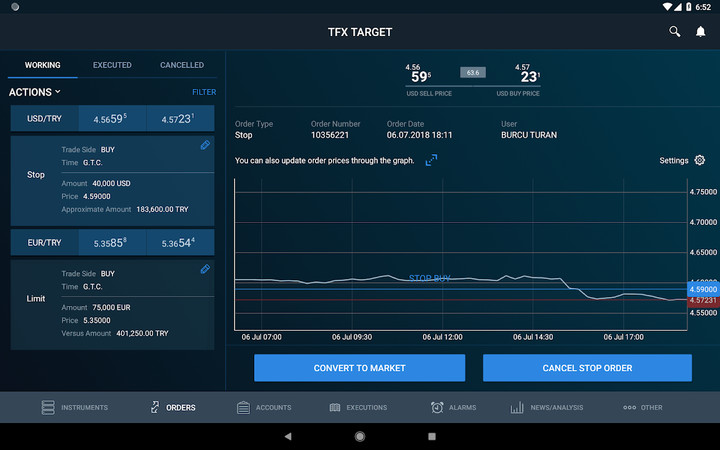This screenshot has width=720, height=450.
Task: Open the search magnifier icon
Action: [x=675, y=31]
